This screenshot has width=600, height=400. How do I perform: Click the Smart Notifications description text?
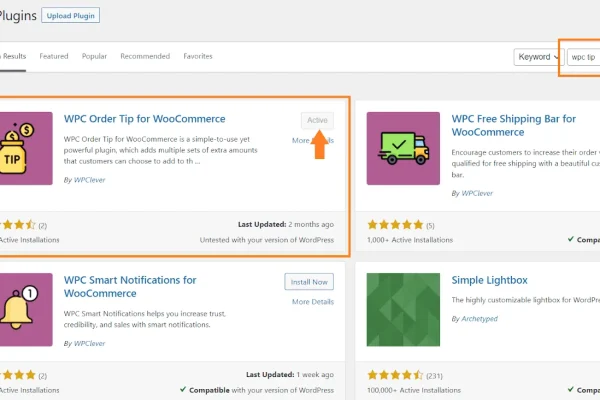[145, 319]
